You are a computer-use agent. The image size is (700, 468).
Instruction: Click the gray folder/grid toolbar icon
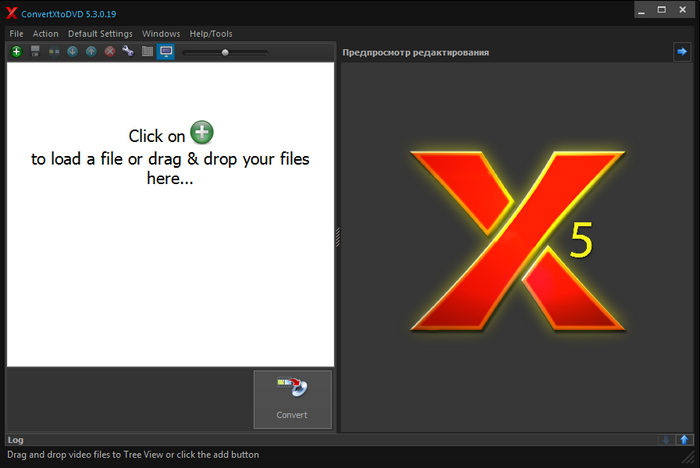(x=147, y=51)
